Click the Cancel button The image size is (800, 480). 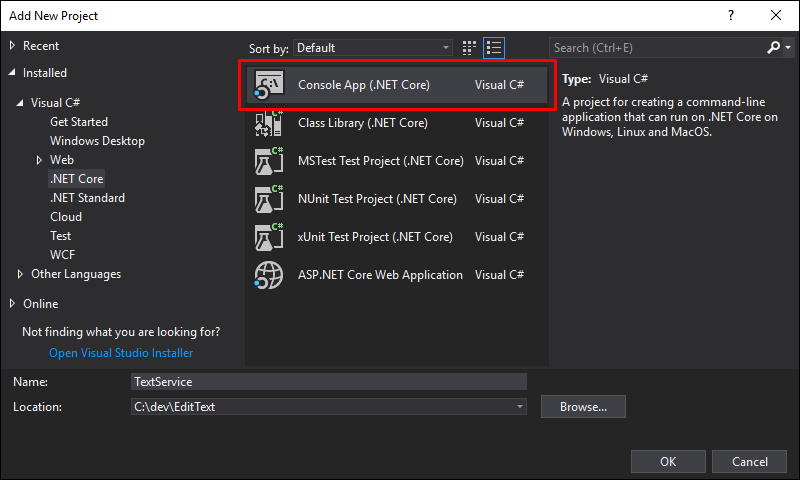point(749,462)
